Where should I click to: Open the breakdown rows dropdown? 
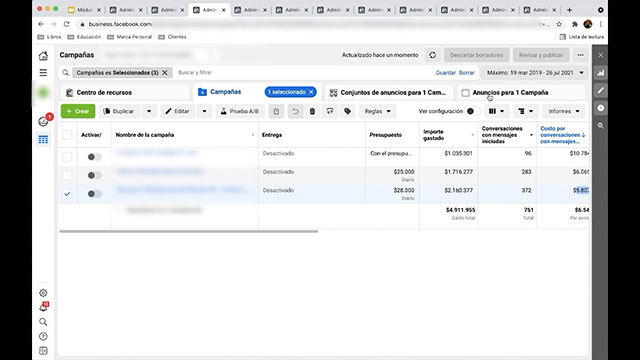tap(525, 111)
